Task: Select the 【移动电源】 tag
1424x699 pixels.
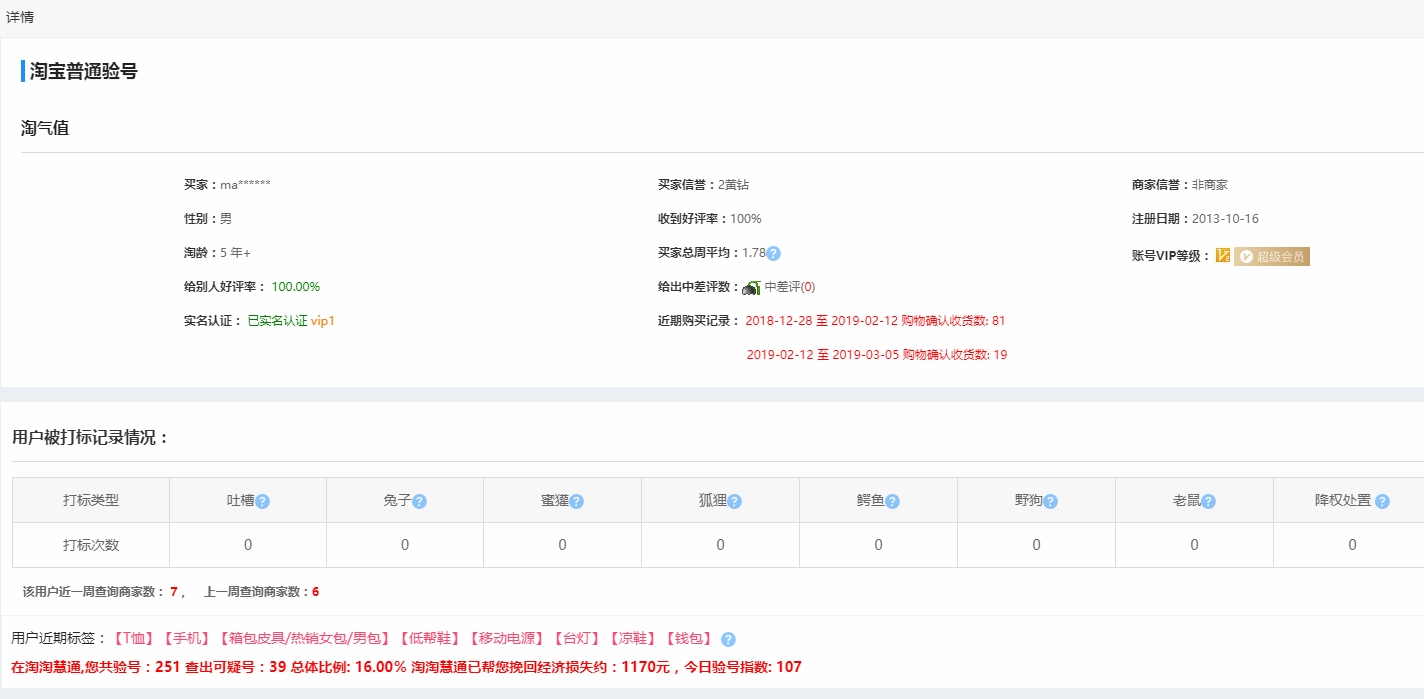Action: pos(508,639)
